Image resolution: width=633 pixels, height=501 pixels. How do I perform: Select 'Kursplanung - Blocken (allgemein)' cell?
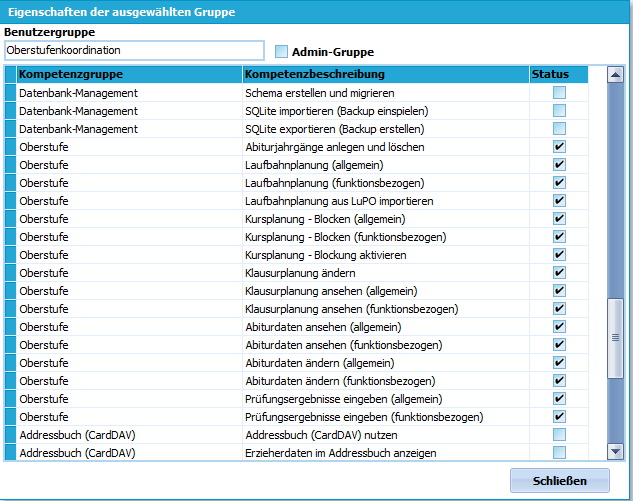[386, 219]
